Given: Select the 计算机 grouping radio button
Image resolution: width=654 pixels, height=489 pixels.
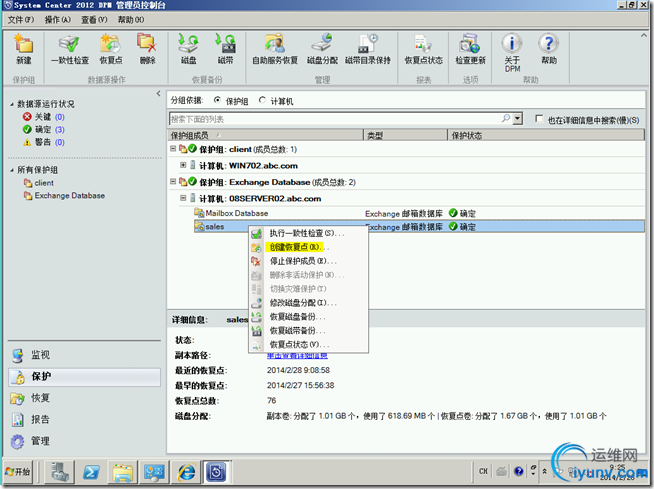Looking at the screenshot, I should point(262,100).
